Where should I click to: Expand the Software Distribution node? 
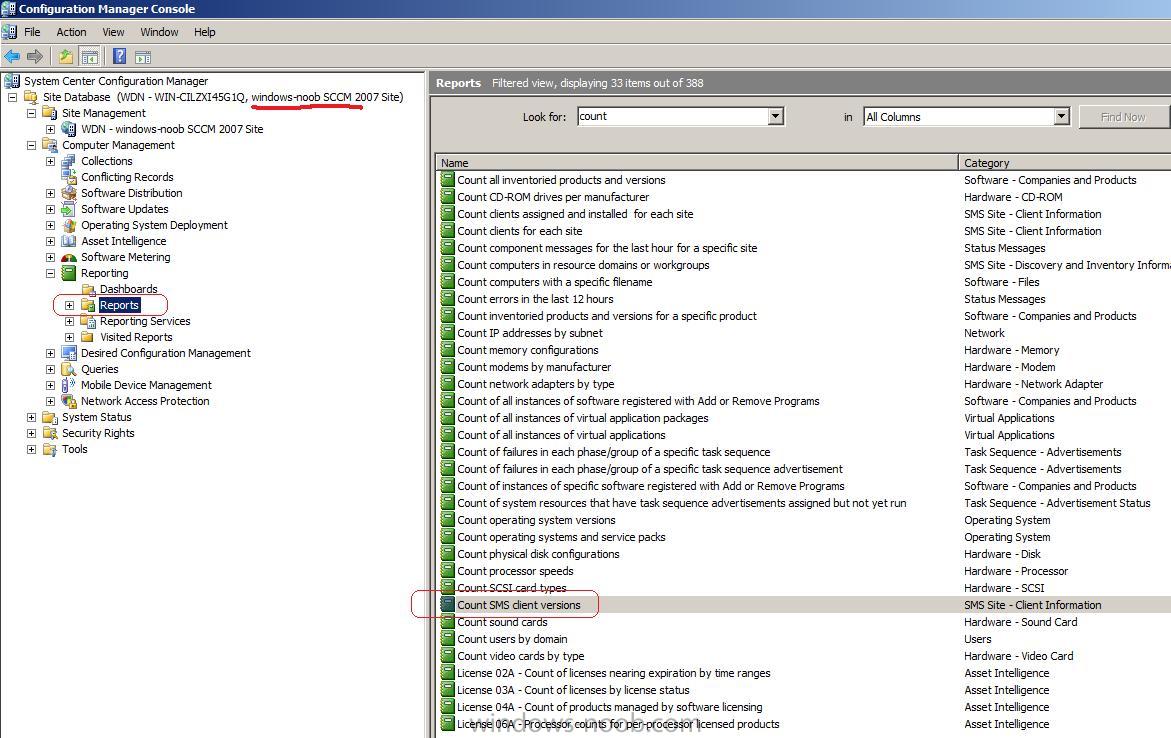pos(50,193)
